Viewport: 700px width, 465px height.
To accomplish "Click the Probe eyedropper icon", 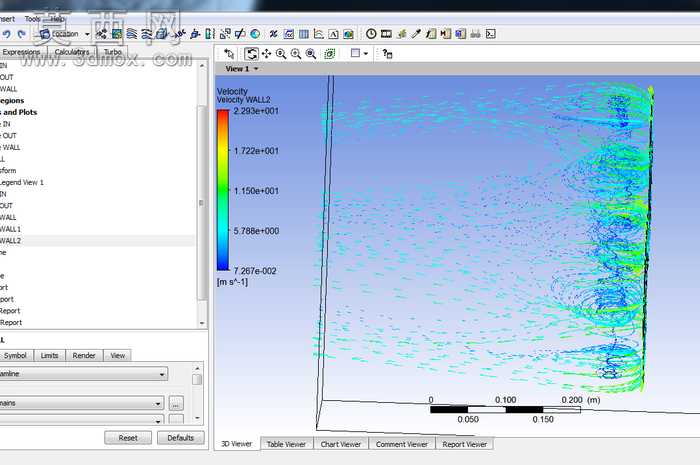I will 416,34.
